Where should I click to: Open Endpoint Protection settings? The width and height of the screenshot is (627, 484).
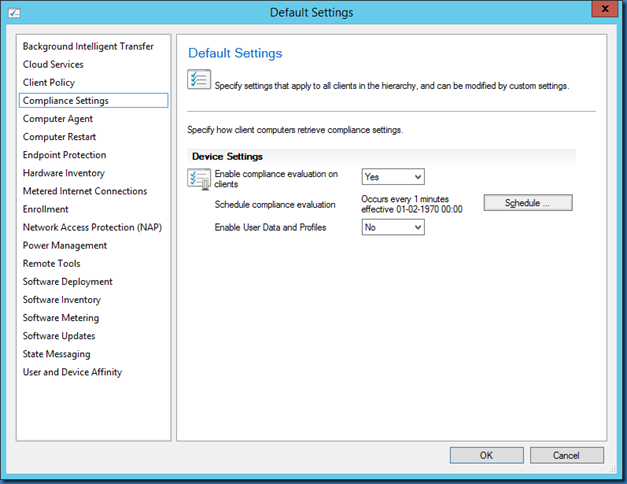pos(64,155)
